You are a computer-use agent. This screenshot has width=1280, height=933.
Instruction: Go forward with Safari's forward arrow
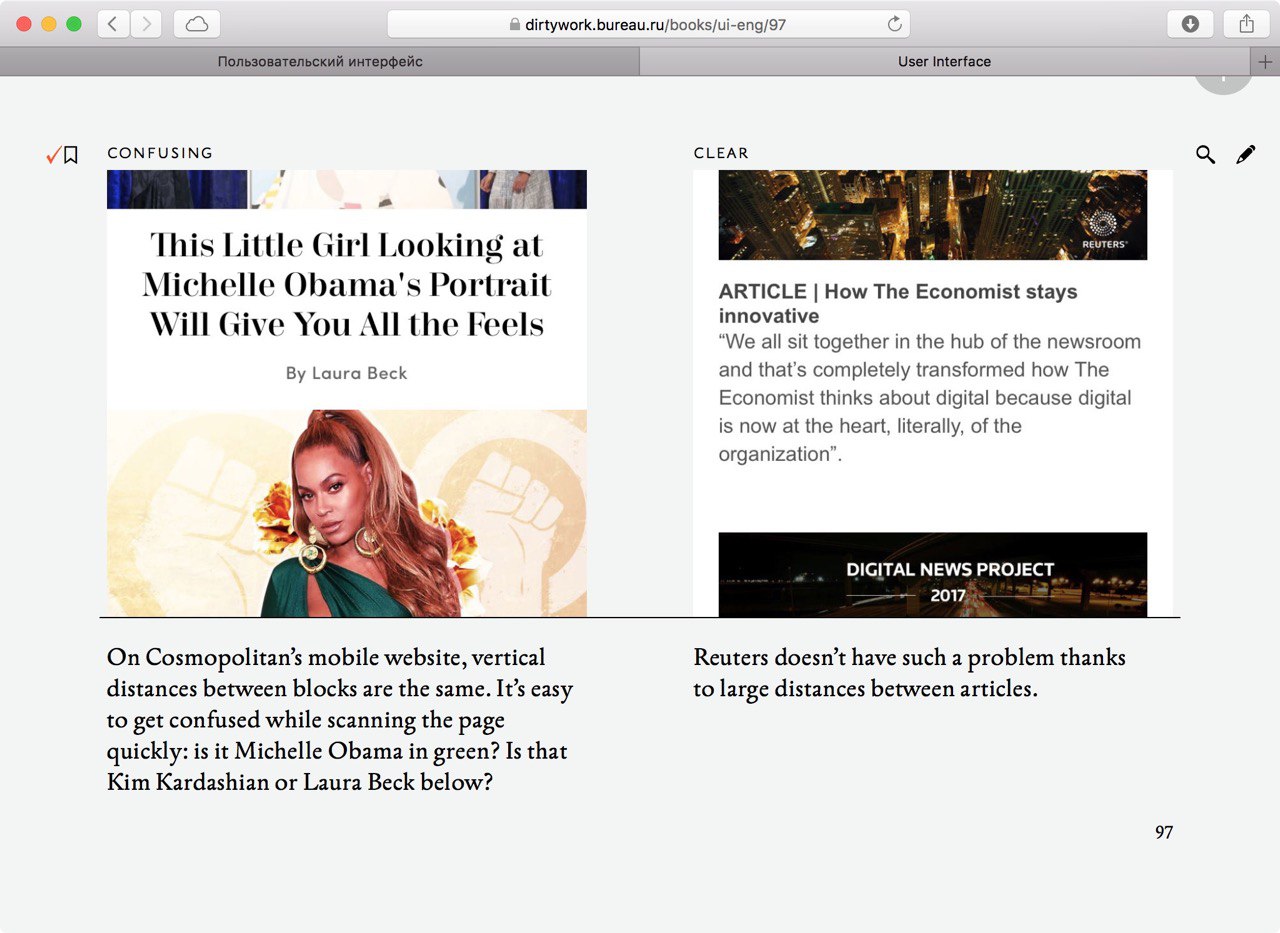point(146,24)
